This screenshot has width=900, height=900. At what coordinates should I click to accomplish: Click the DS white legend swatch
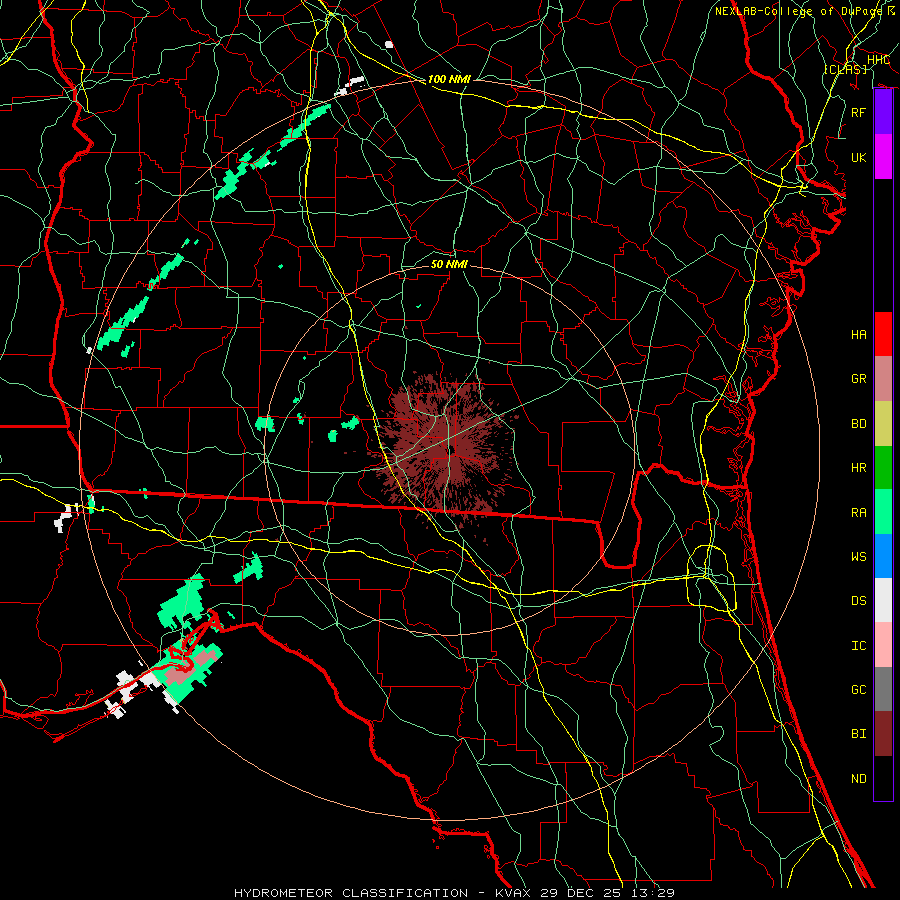[883, 600]
